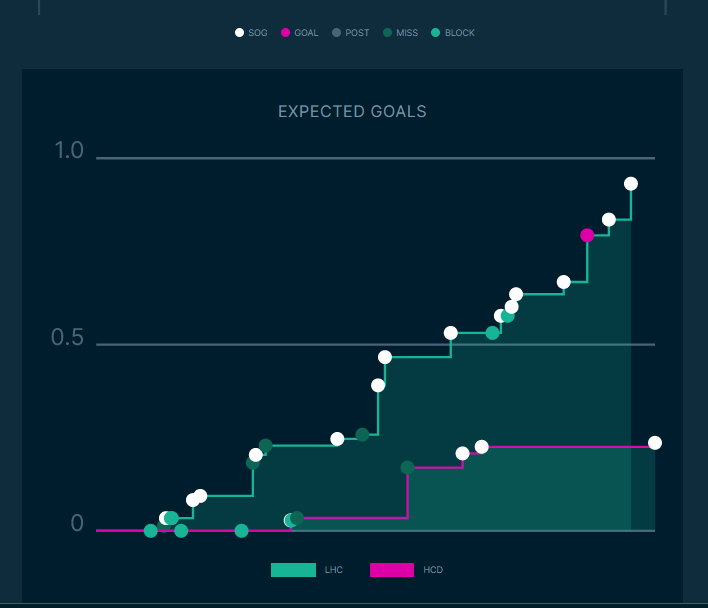
Task: Click the pink HCD color swatch
Action: (x=392, y=570)
